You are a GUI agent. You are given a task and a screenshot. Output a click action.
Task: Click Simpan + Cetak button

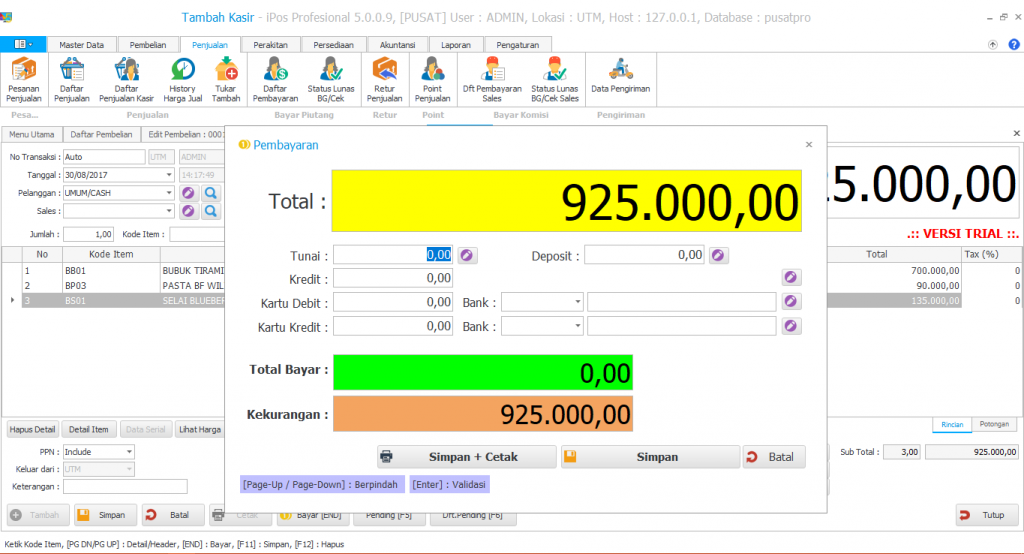[x=466, y=457]
